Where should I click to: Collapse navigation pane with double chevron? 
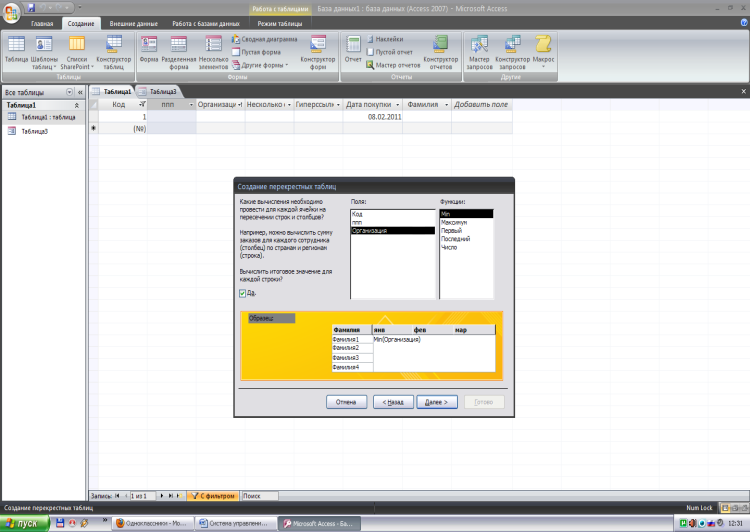80,92
